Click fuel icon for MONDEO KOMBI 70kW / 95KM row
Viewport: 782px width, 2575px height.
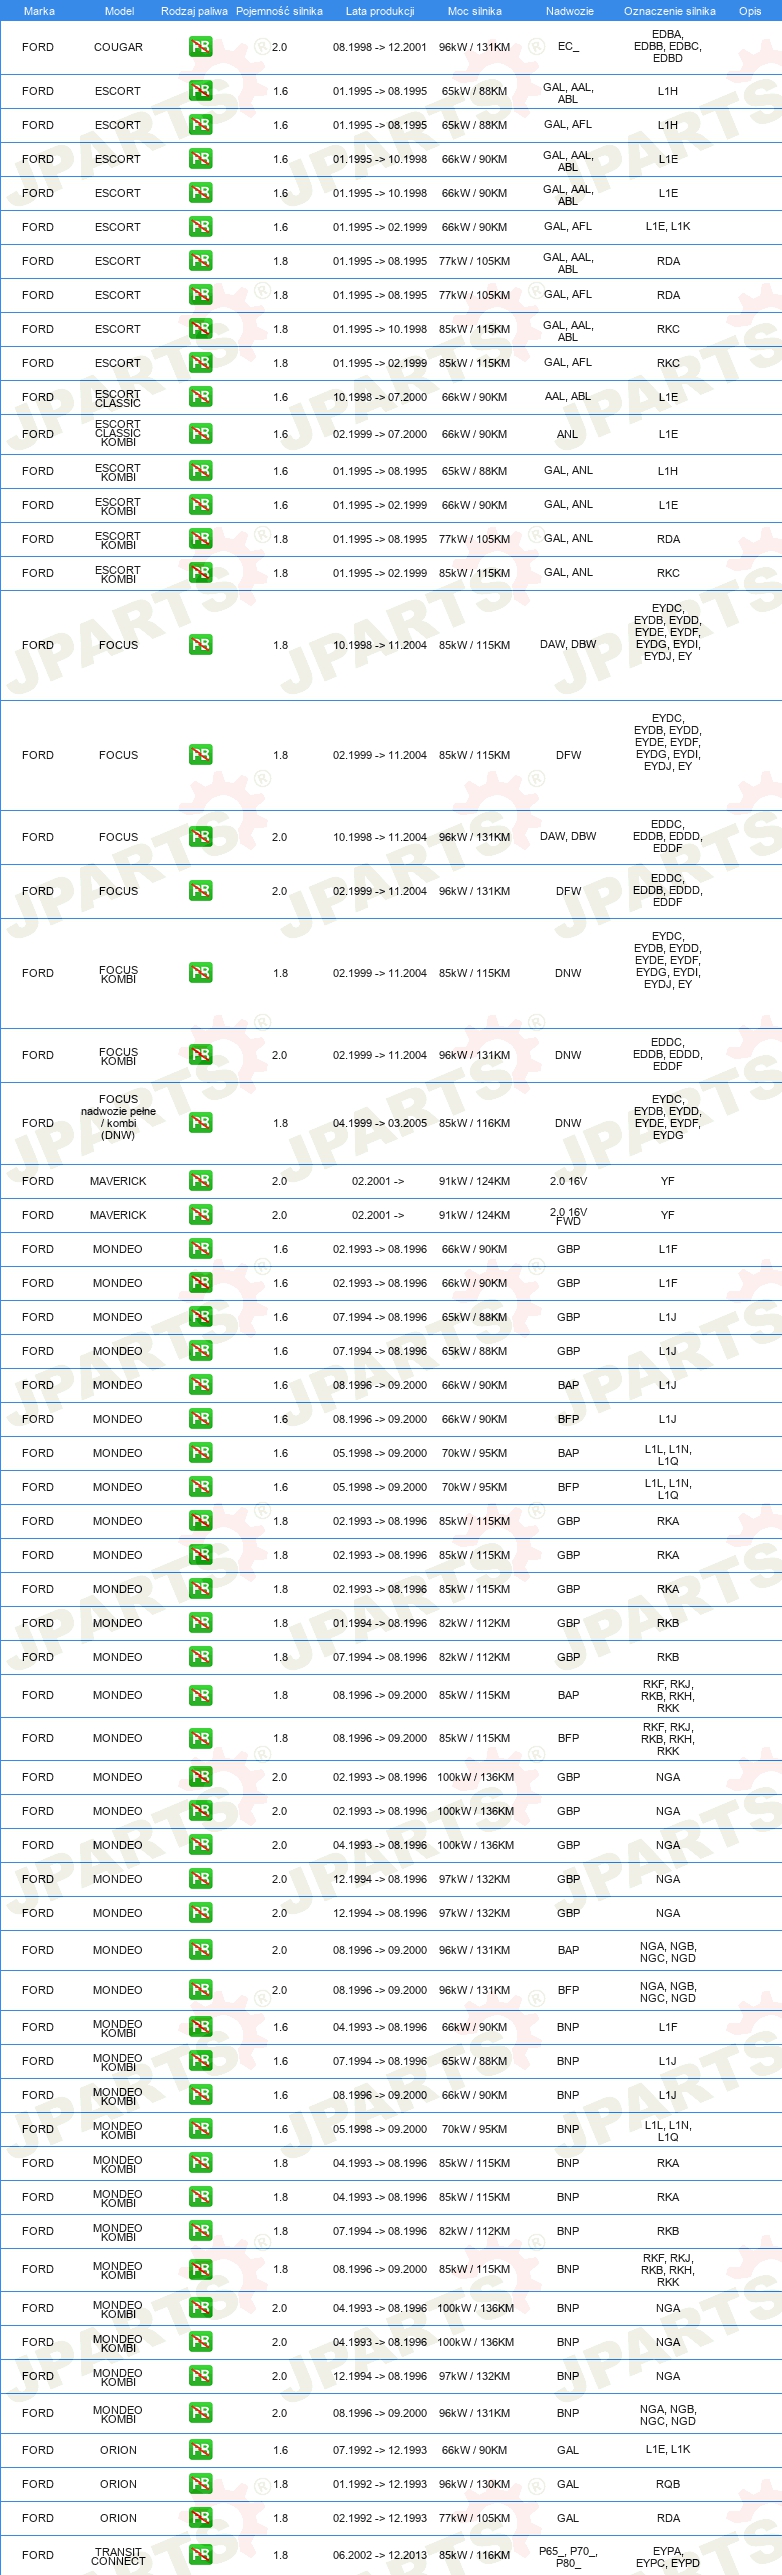[x=200, y=2129]
